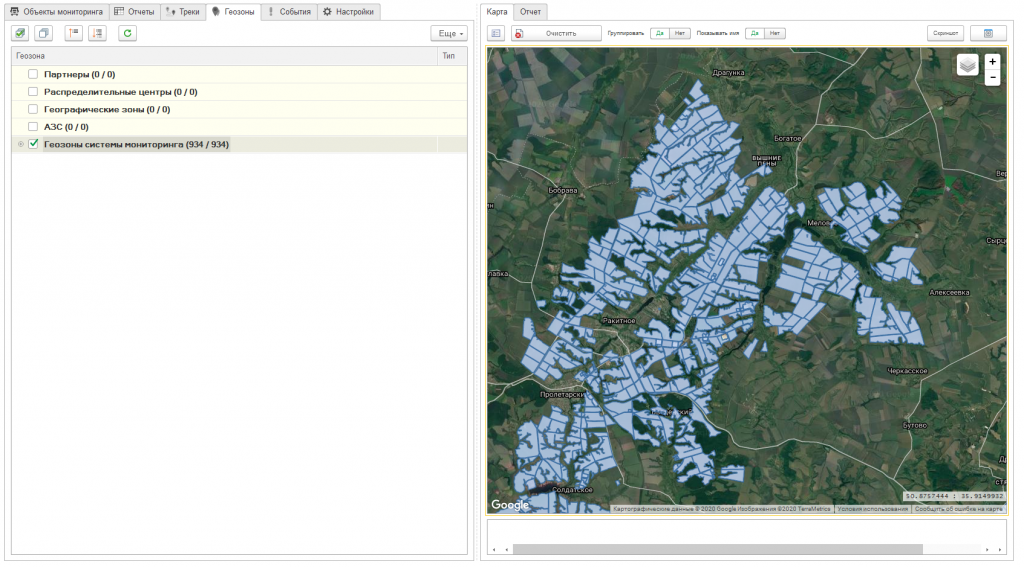The image size is (1024, 567).
Task: Click the Скриншот button
Action: tap(945, 33)
